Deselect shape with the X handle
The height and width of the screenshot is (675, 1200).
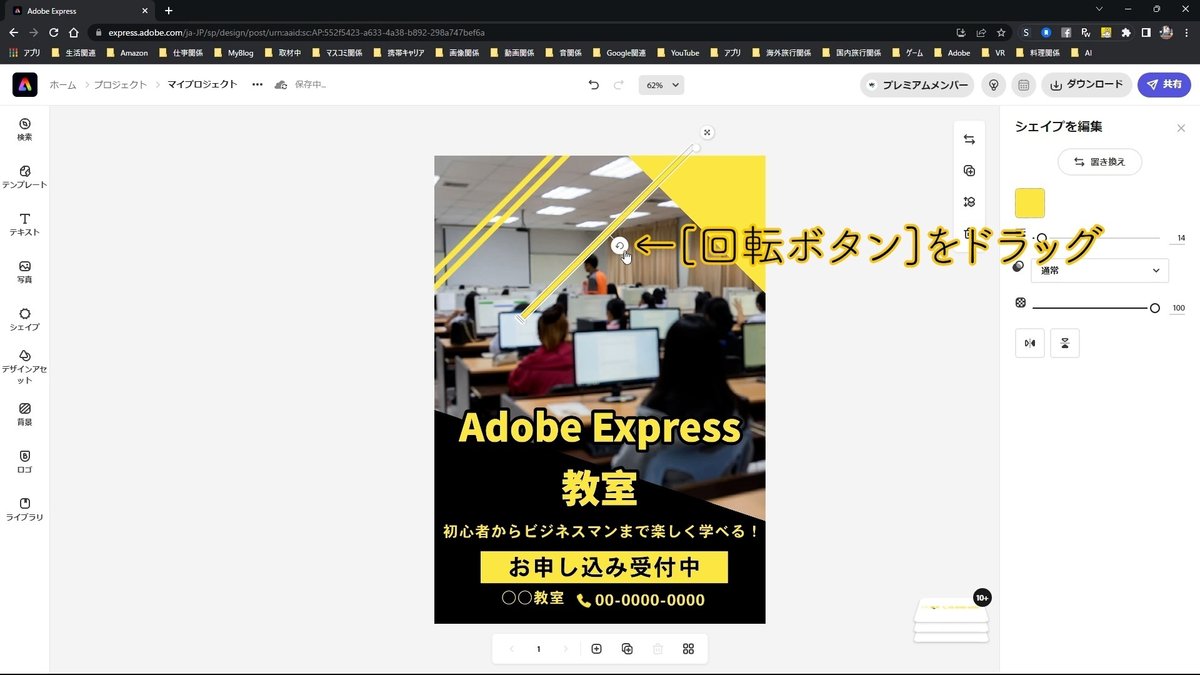coord(707,132)
